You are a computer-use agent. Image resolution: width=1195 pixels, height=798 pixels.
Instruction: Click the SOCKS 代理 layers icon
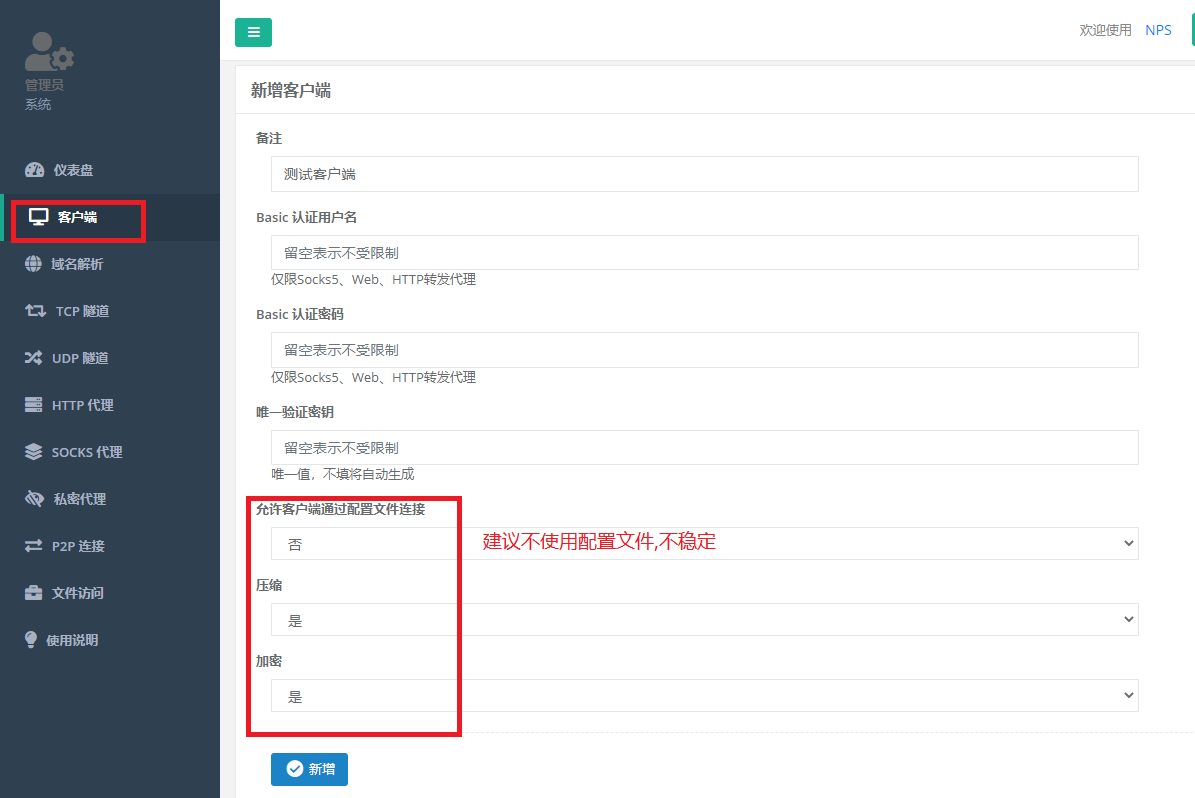(34, 452)
